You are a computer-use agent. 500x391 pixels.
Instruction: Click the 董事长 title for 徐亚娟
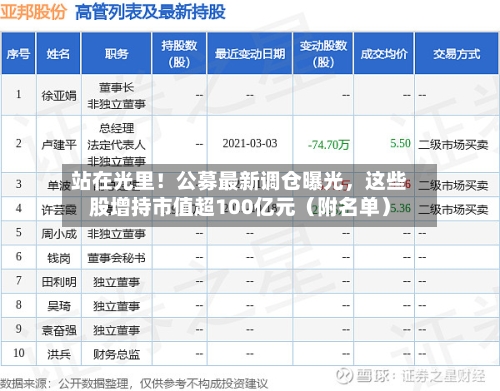(x=116, y=87)
